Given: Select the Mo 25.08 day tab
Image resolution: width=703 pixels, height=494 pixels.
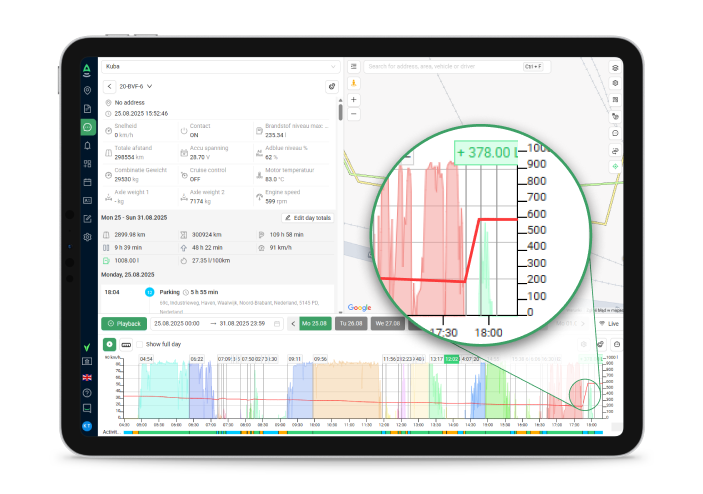Looking at the screenshot, I should point(316,324).
